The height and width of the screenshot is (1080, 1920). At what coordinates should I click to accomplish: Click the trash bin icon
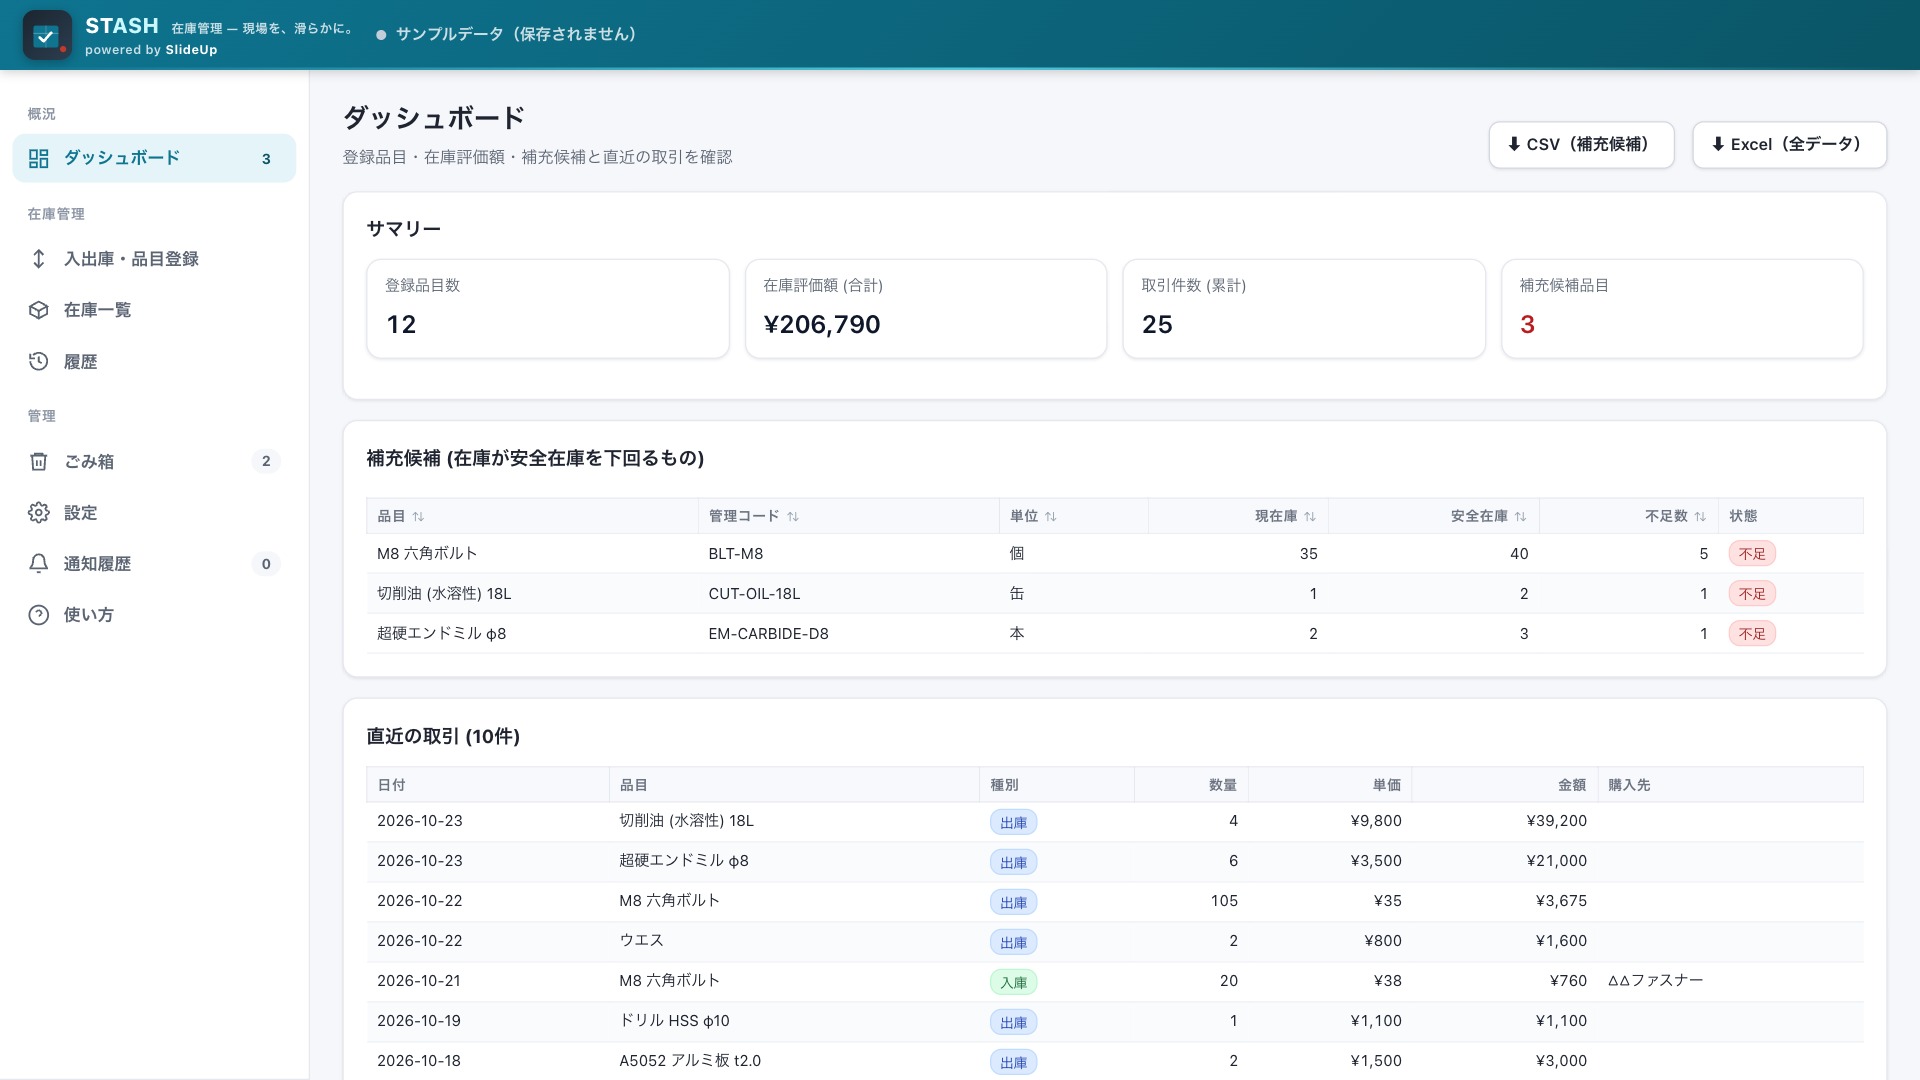click(x=39, y=461)
